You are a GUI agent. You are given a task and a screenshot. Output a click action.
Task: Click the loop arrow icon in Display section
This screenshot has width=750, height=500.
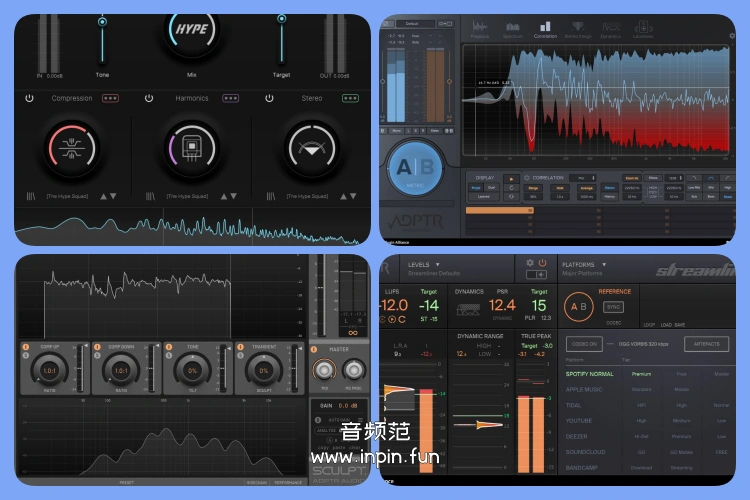point(511,188)
